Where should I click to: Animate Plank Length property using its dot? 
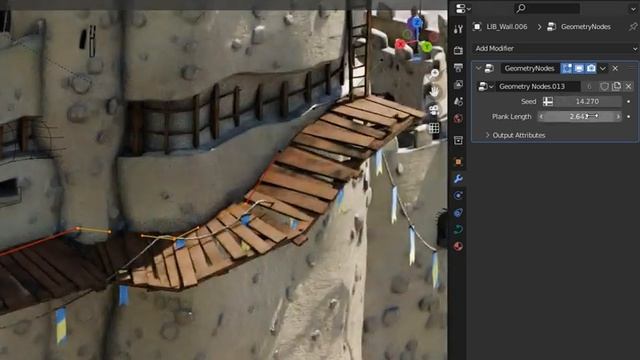tap(629, 117)
